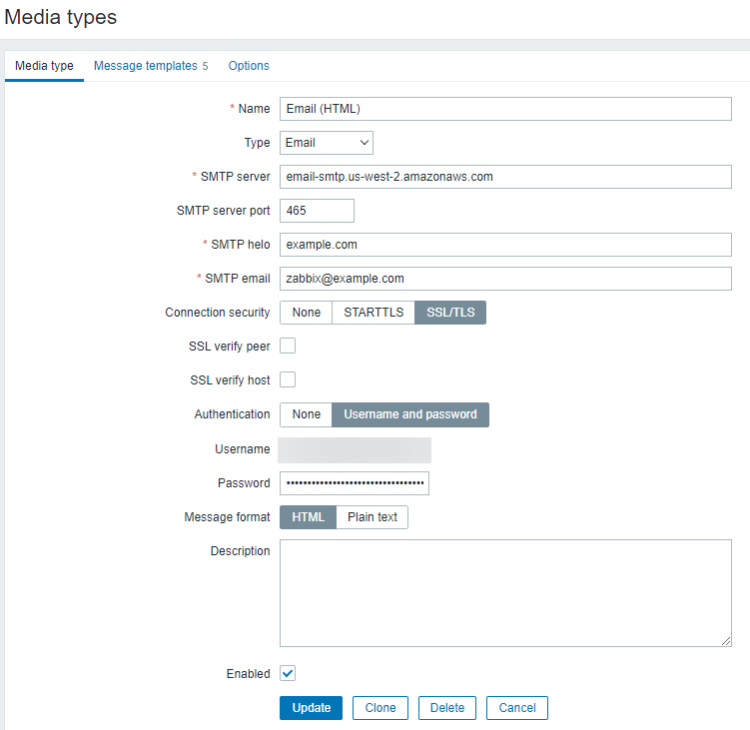Switch Message format to Plain text
Screen dimensions: 750x730
(372, 517)
